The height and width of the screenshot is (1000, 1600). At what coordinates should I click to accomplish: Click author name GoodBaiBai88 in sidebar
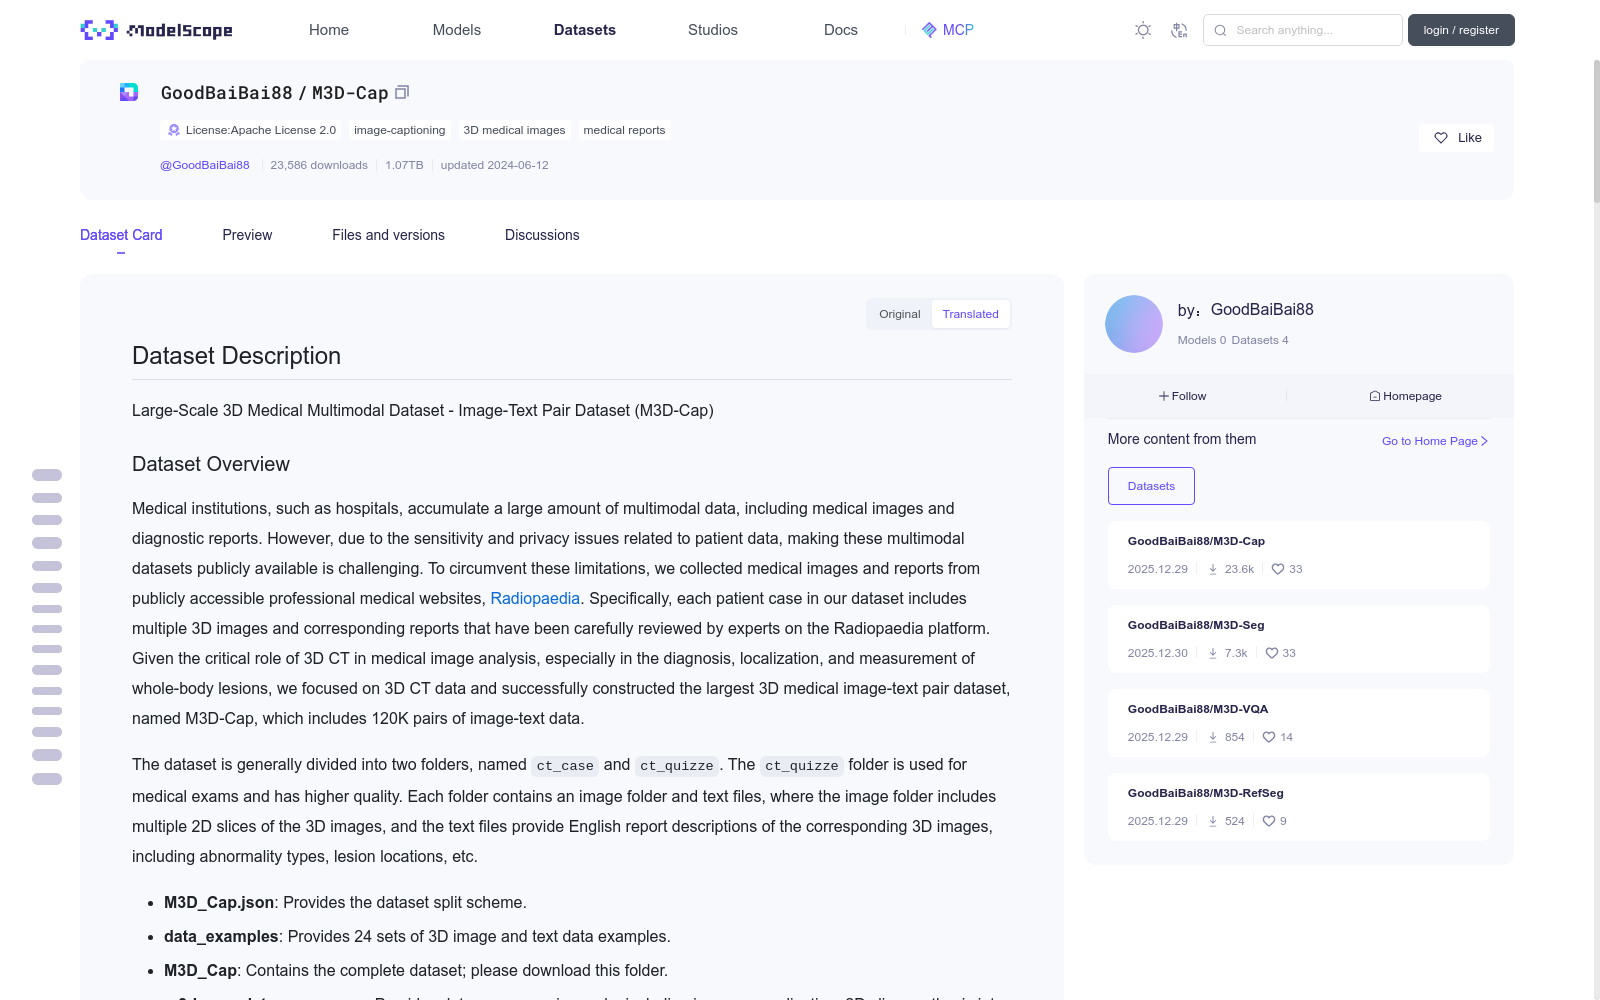[1262, 310]
